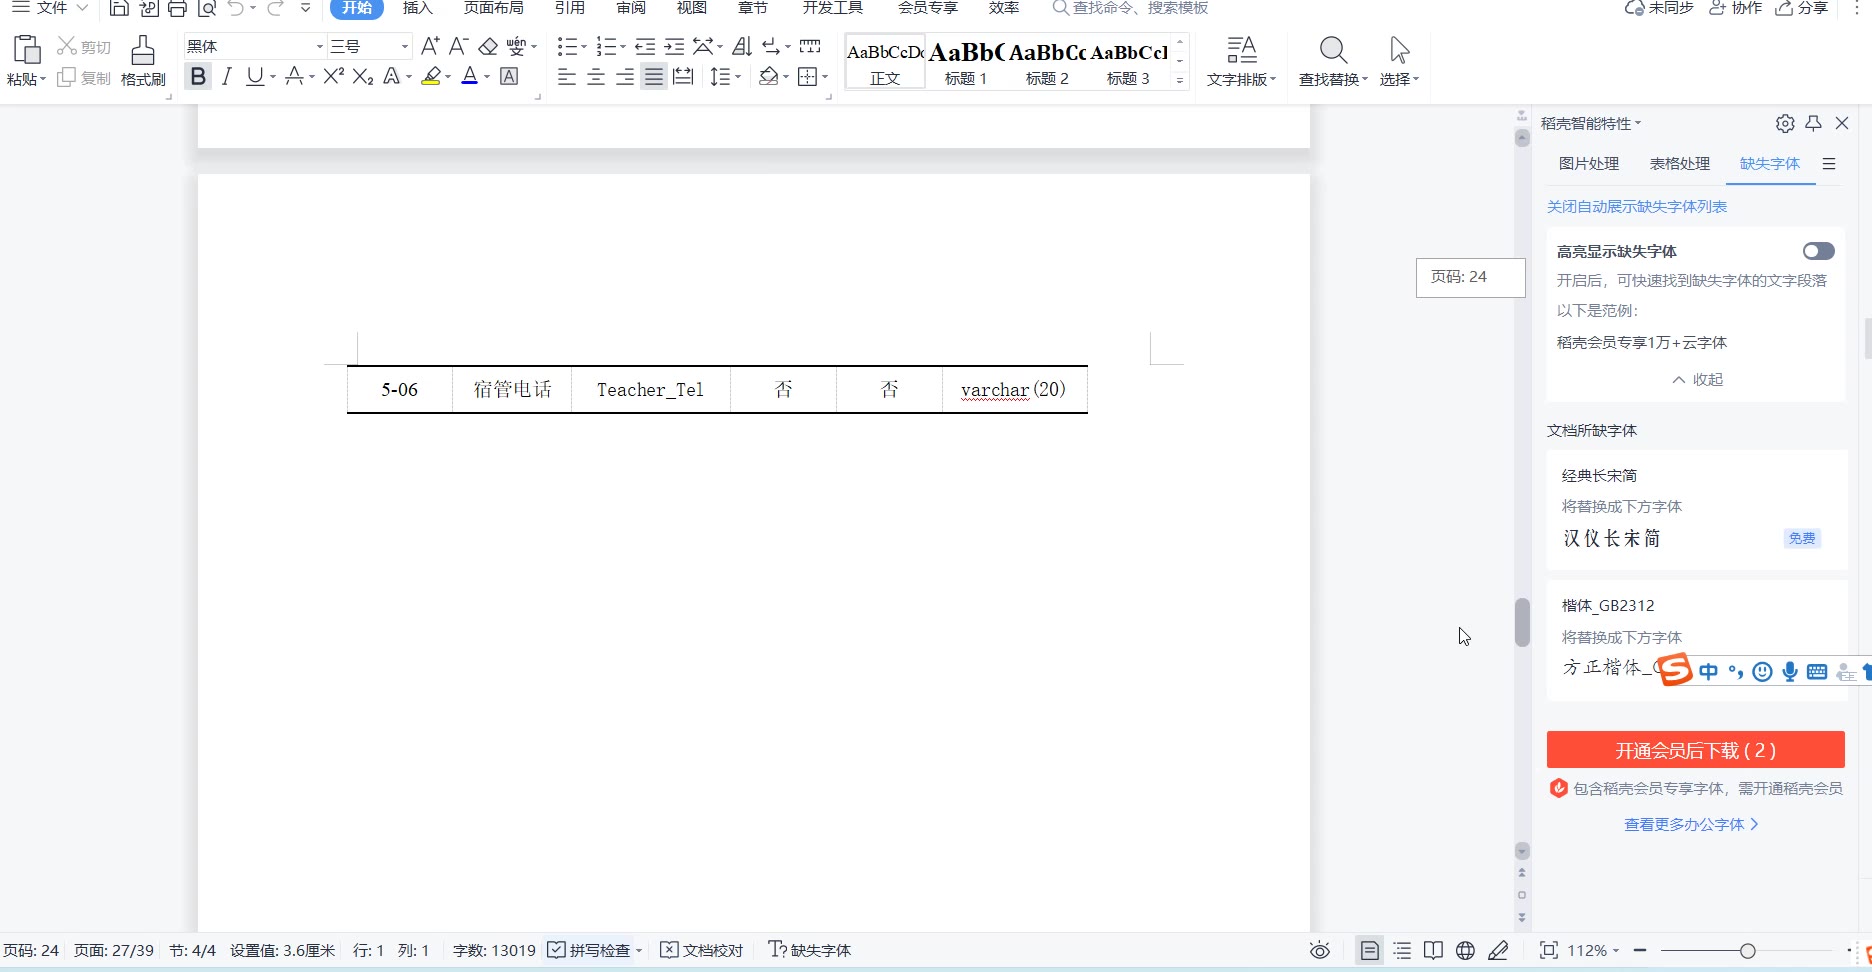Center align text using the toolbar icon
The height and width of the screenshot is (972, 1872).
coord(596,77)
